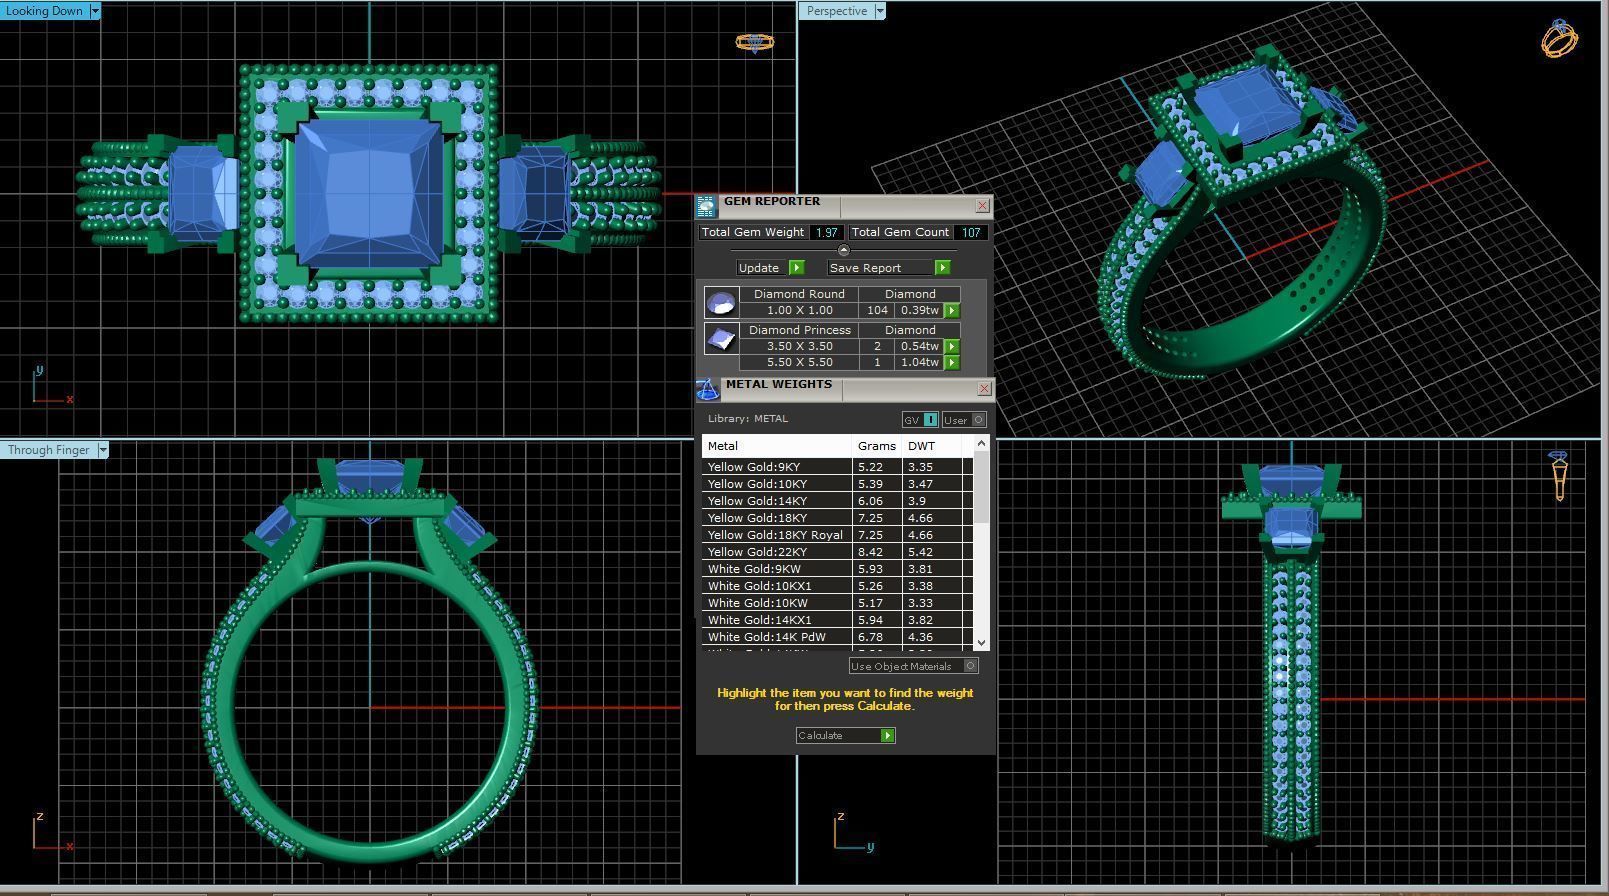Click the metal list scrollbar thumb

pos(981,486)
